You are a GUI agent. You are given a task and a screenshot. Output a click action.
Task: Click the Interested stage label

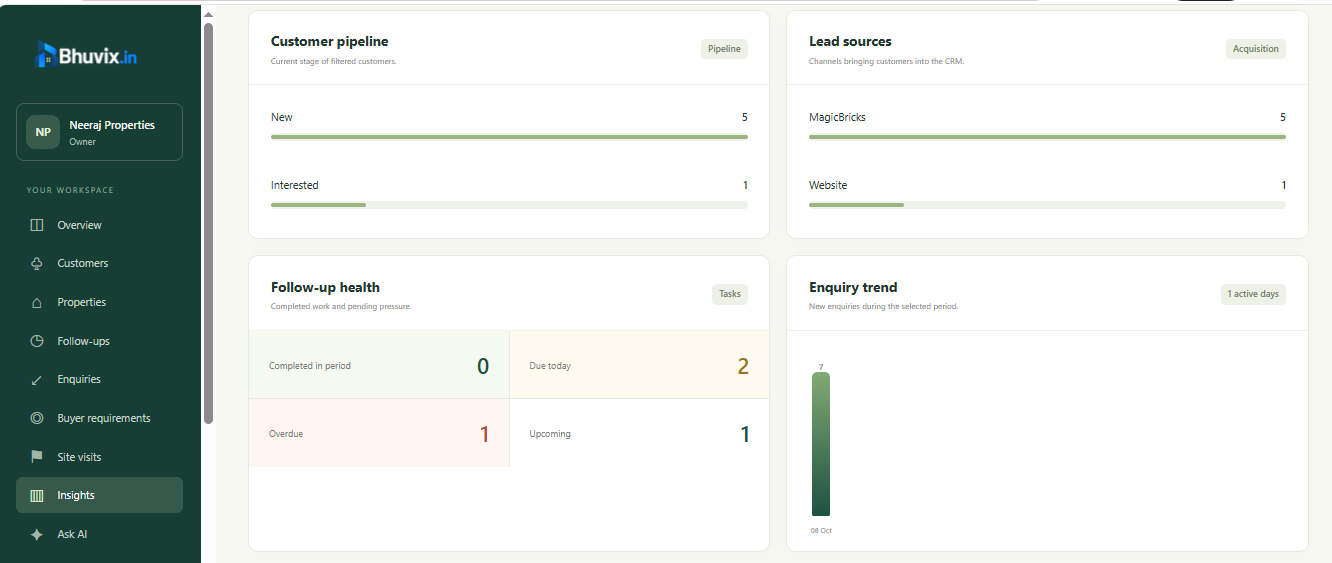pyautogui.click(x=295, y=185)
